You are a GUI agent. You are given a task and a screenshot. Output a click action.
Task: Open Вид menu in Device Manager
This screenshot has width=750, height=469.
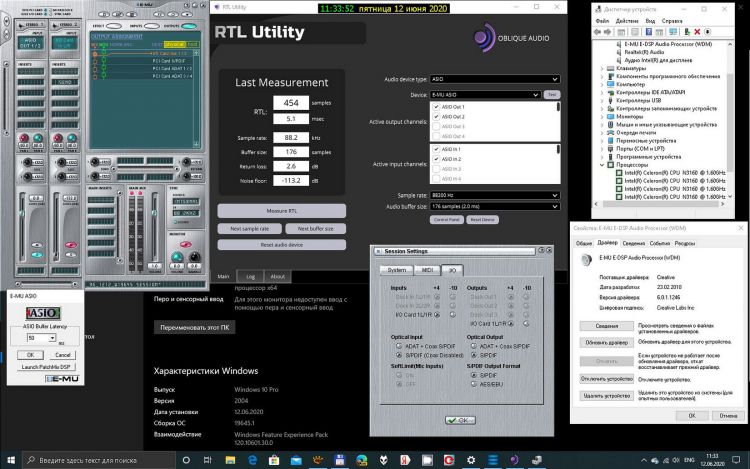click(x=650, y=21)
